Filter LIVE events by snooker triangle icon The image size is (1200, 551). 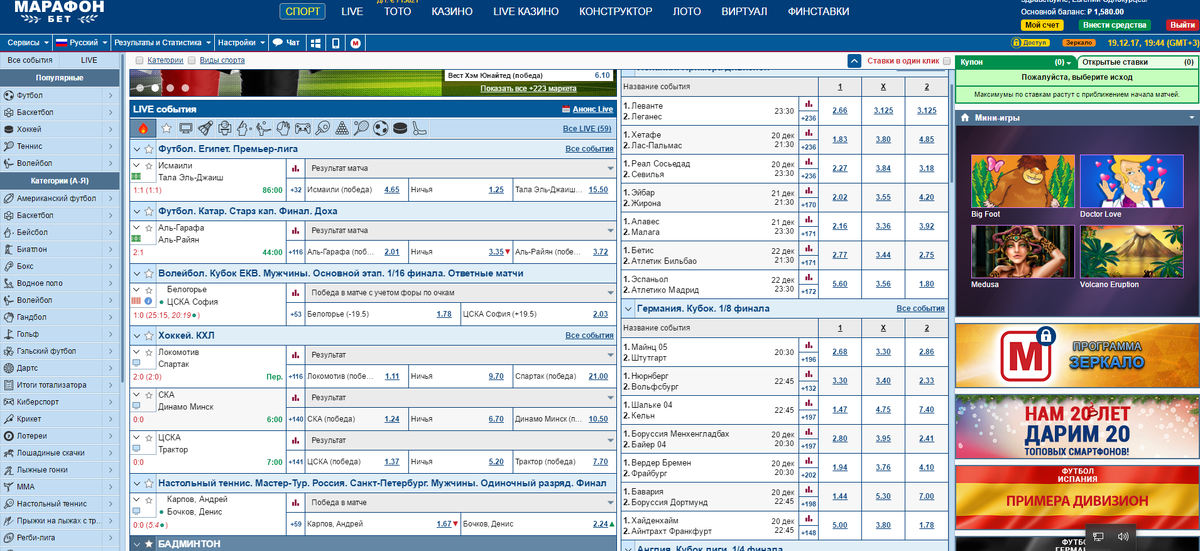click(x=341, y=128)
